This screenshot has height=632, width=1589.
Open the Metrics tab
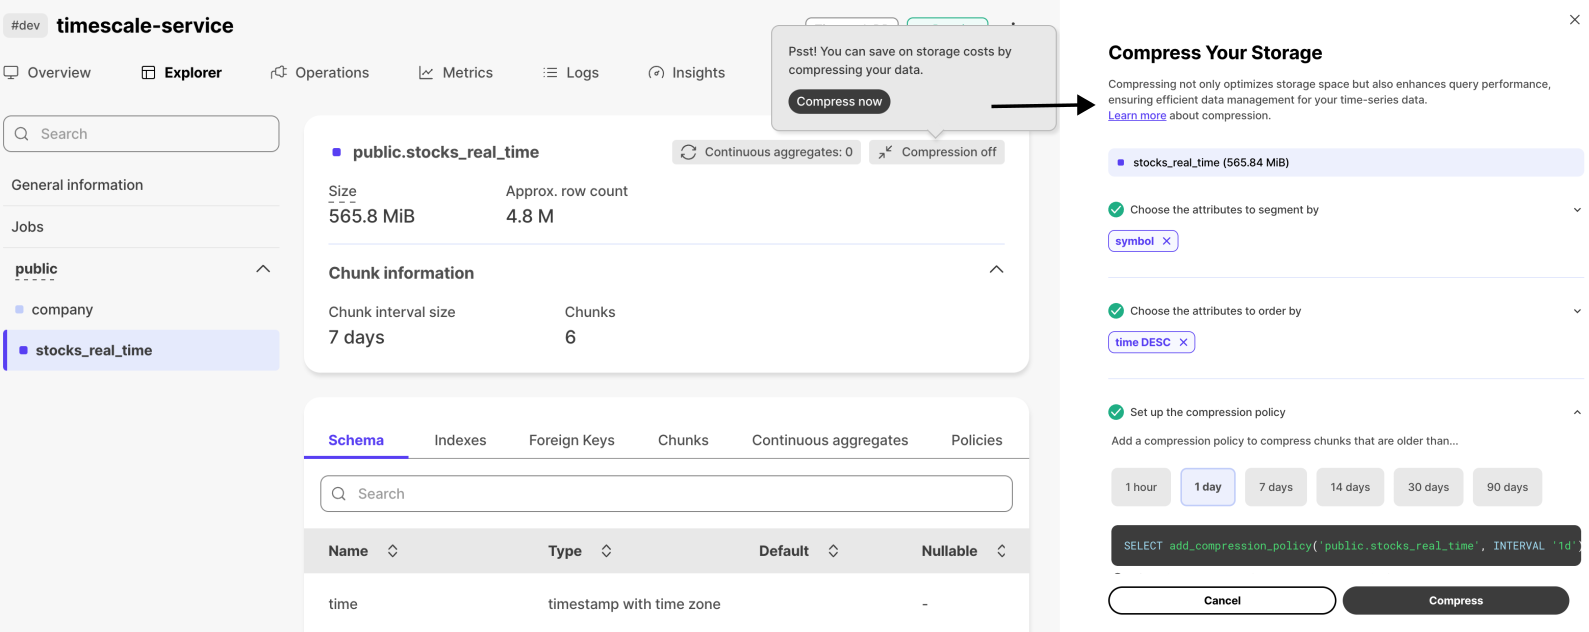(x=456, y=73)
